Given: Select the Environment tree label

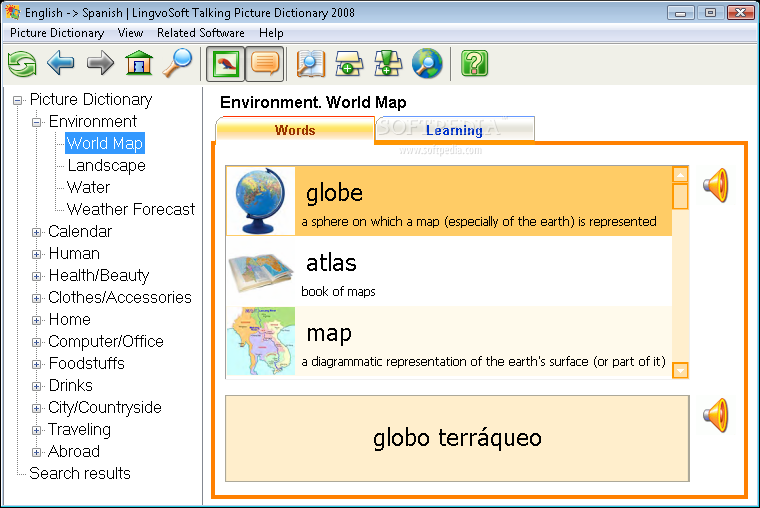Looking at the screenshot, I should click(93, 121).
